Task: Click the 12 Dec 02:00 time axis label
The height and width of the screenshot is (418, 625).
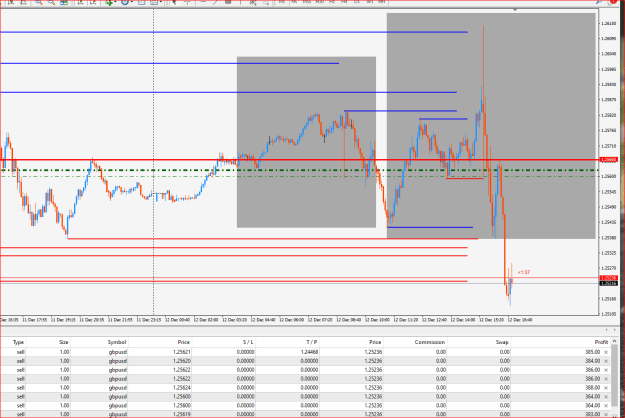Action: [206, 320]
